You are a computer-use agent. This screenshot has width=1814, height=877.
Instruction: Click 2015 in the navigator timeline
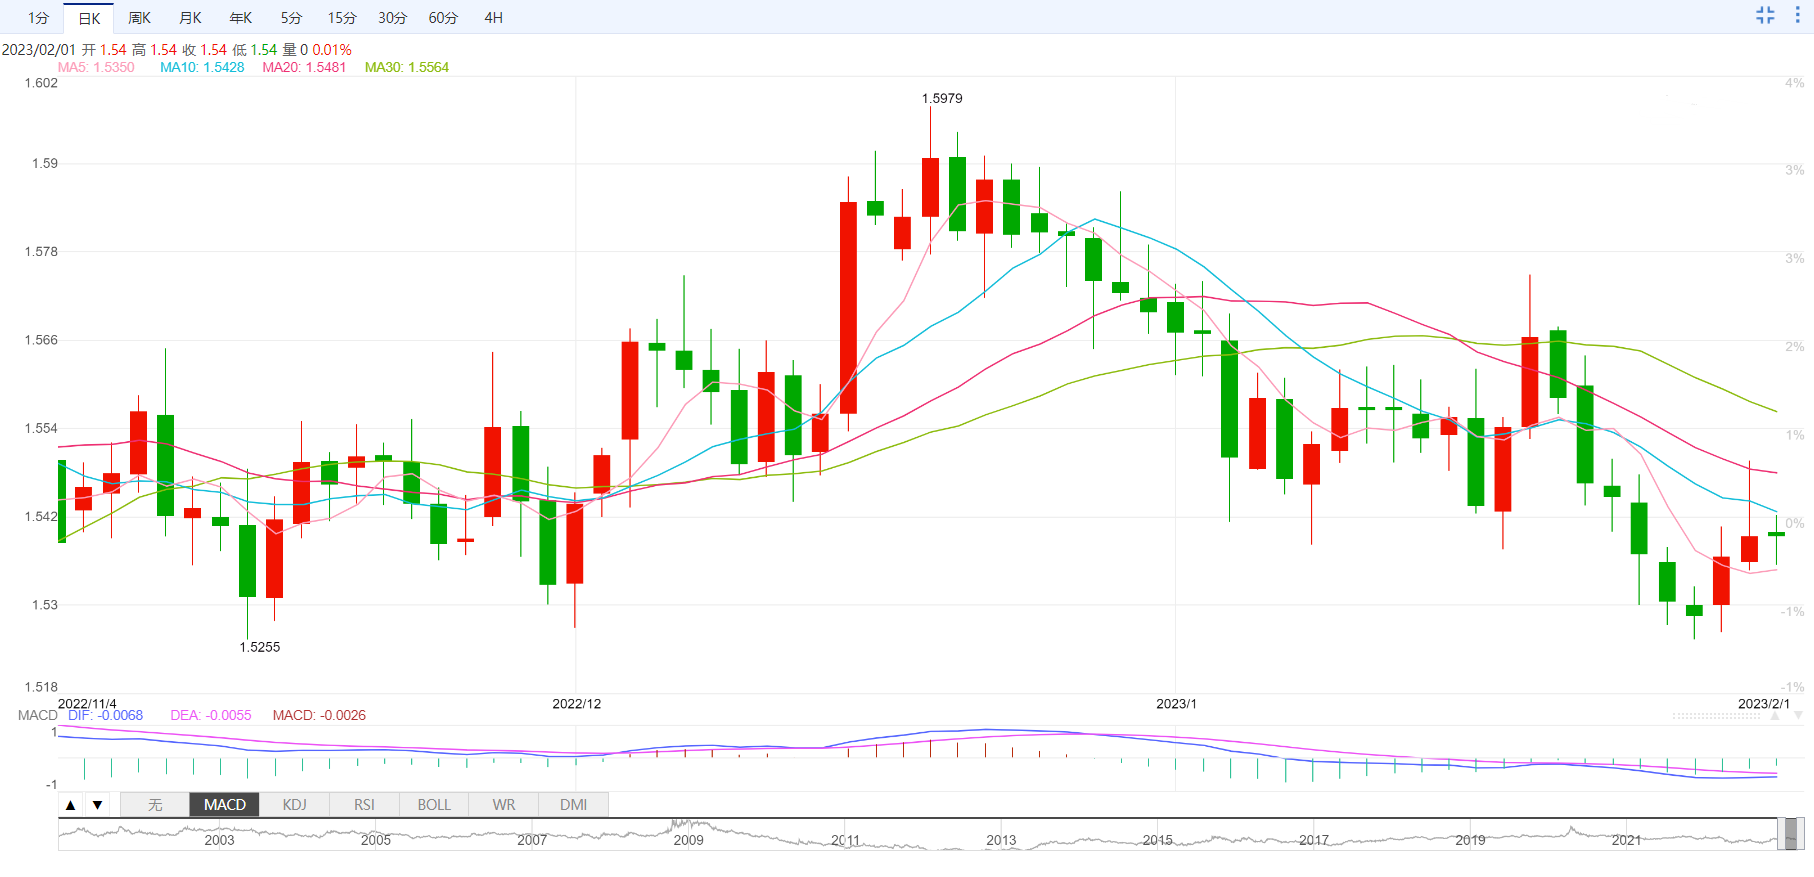[1158, 840]
